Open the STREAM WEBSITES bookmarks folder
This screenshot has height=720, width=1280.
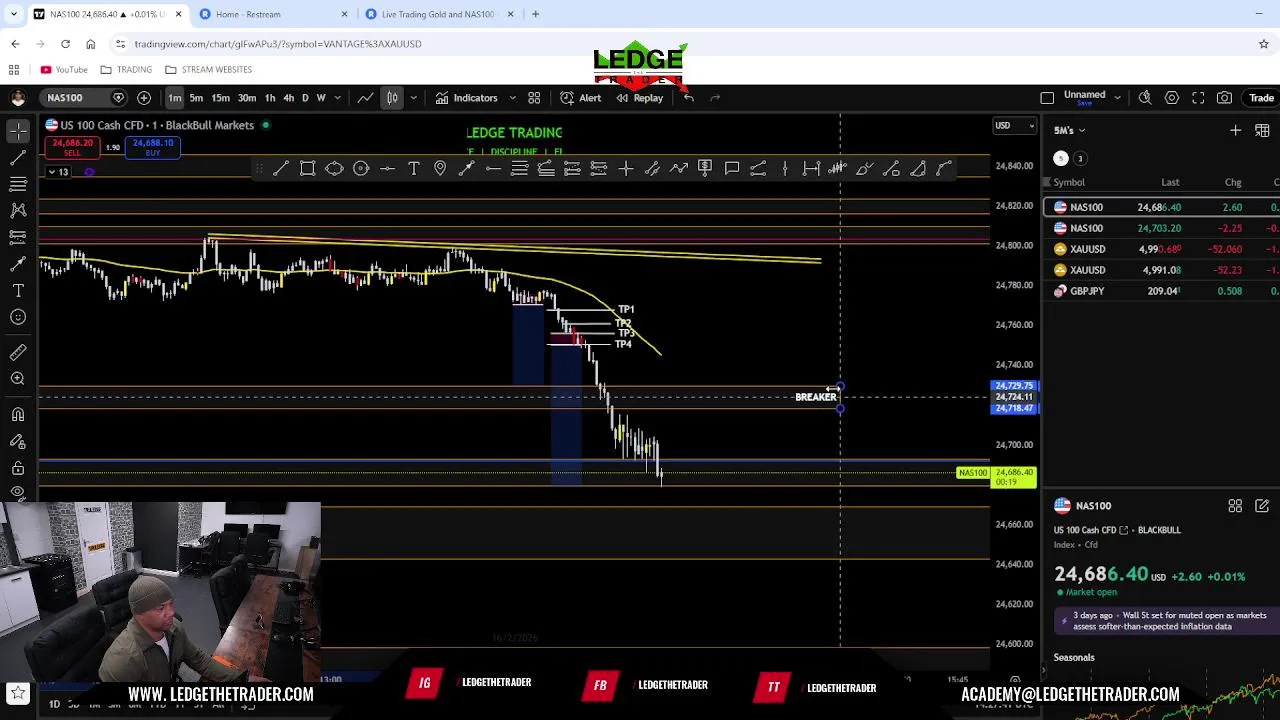208,70
